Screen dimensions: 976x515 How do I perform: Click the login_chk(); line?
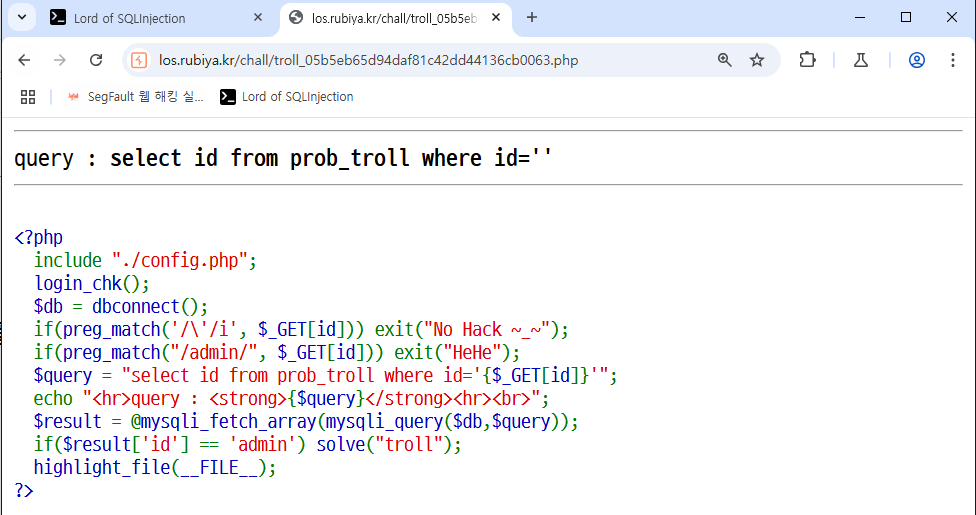point(92,283)
